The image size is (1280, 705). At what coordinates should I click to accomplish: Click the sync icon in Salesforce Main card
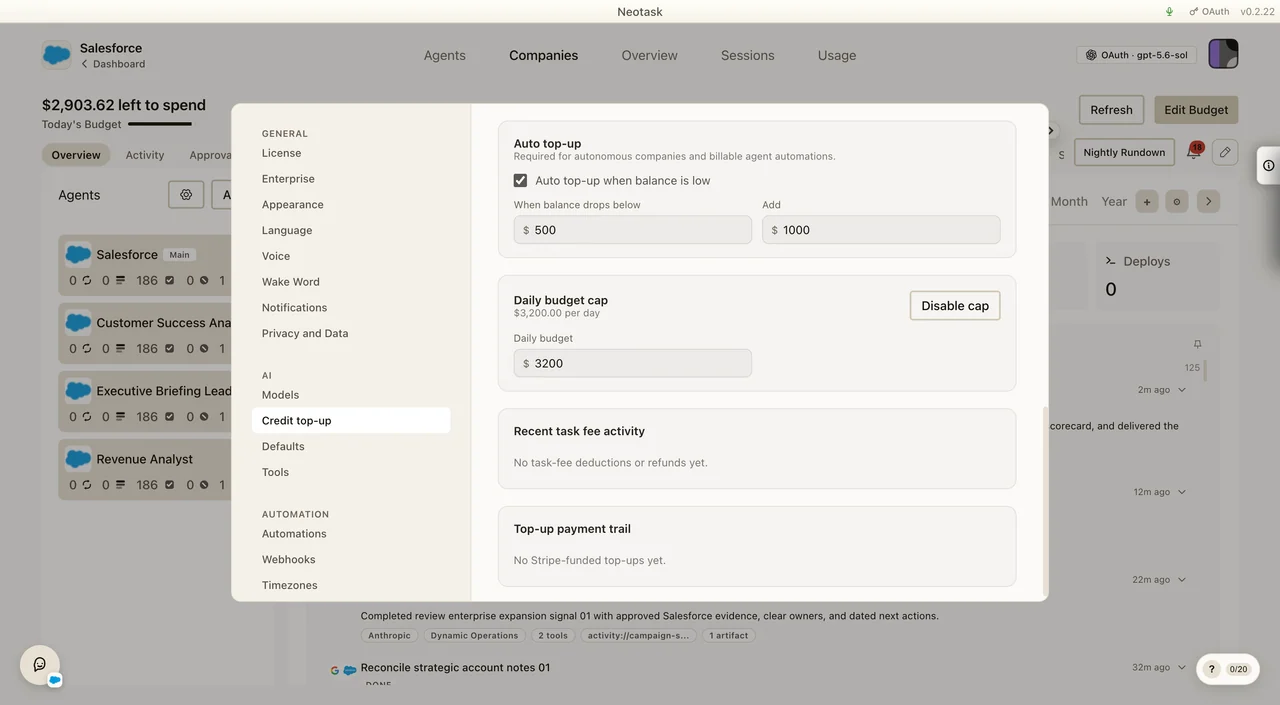tap(87, 281)
